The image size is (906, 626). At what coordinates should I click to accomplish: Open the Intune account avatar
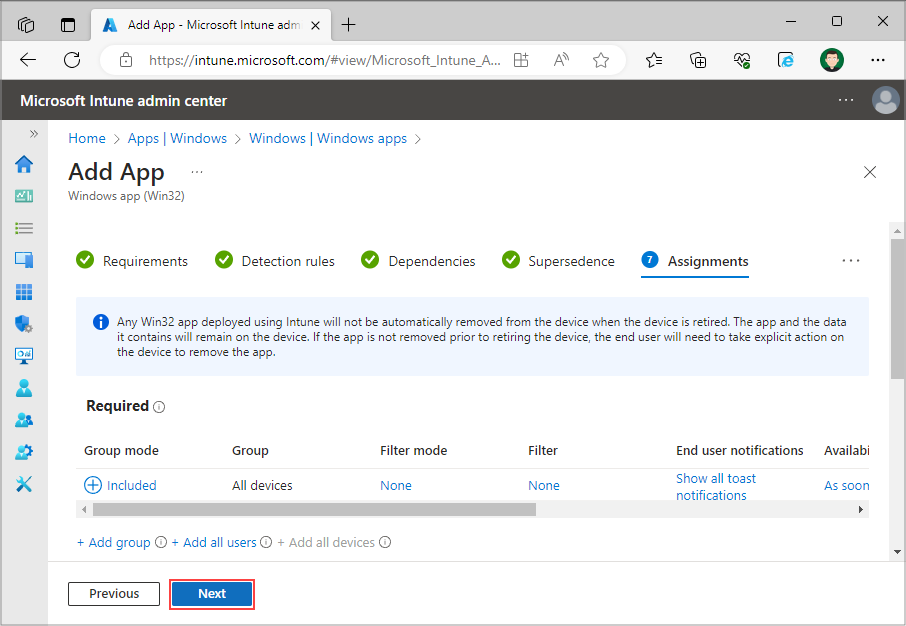click(885, 100)
